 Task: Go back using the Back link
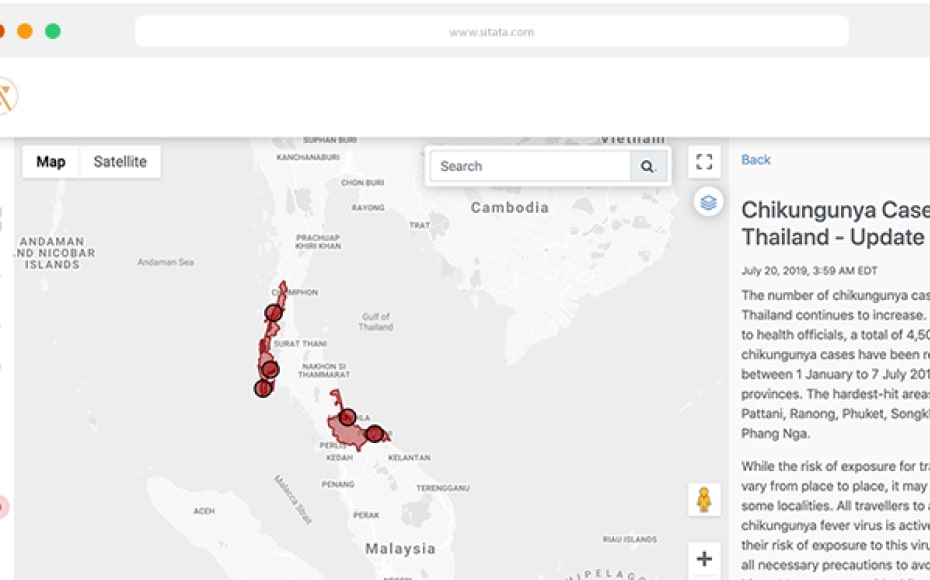click(756, 160)
